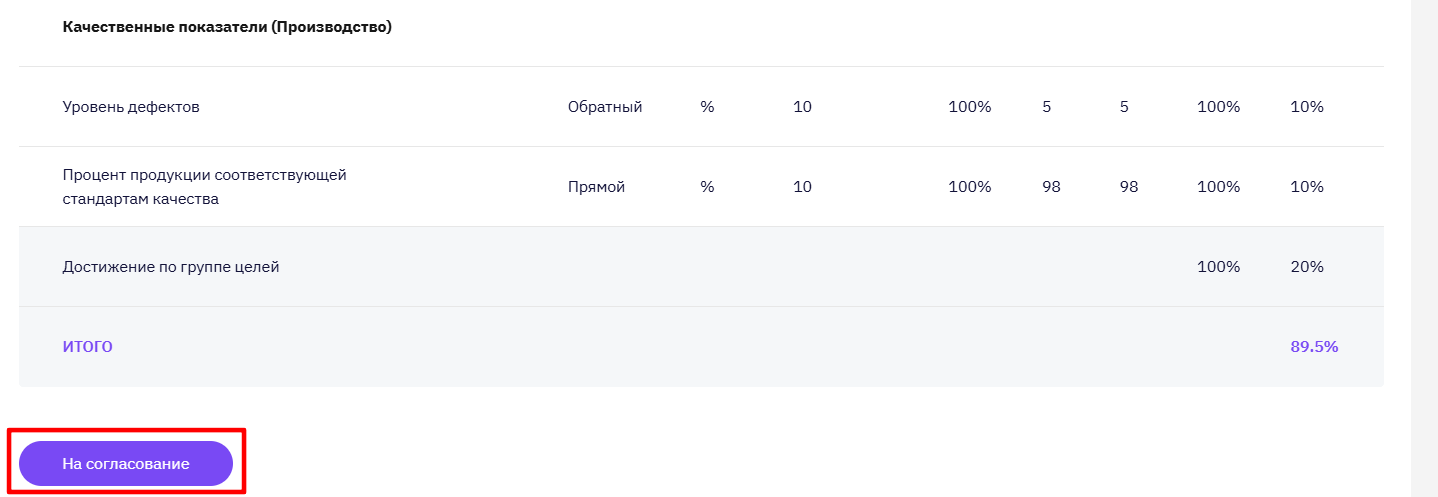Click weight 10 in Процент продукции row

point(802,187)
